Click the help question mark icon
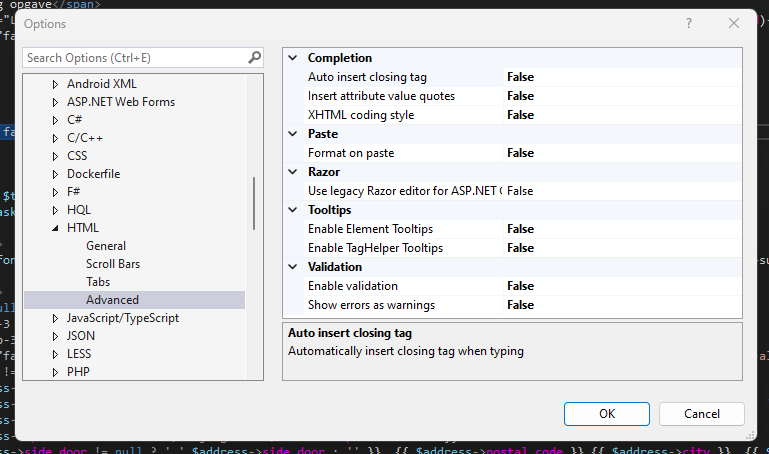This screenshot has height=454, width=769. [689, 23]
